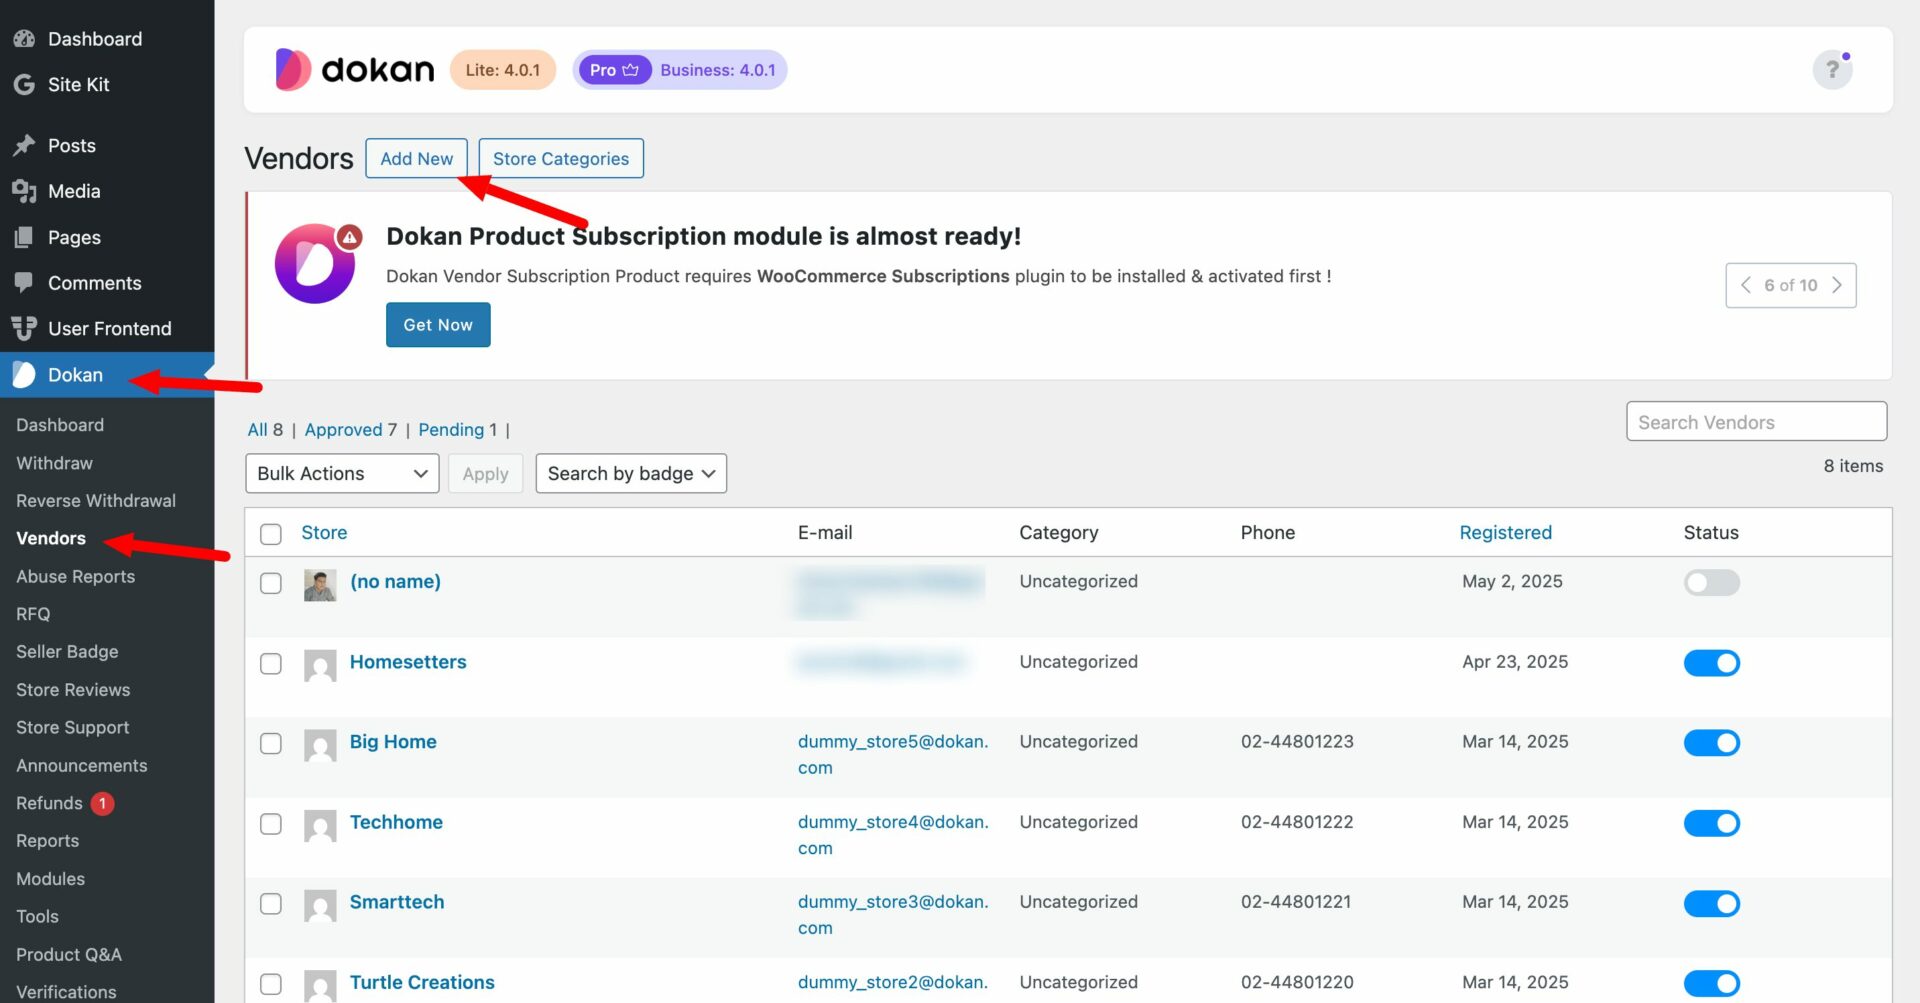Click the Store Categories button
This screenshot has width=1920, height=1003.
tap(561, 158)
